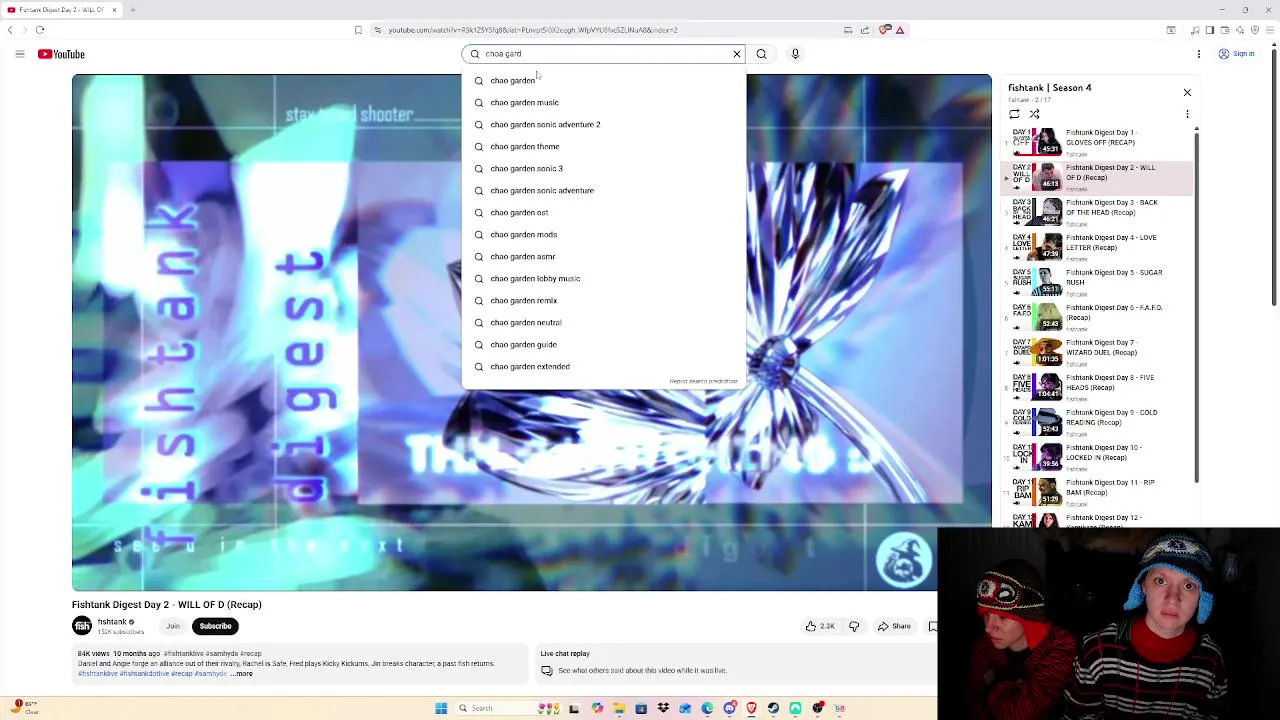
Task: Open Steam from the taskbar
Action: 773,708
